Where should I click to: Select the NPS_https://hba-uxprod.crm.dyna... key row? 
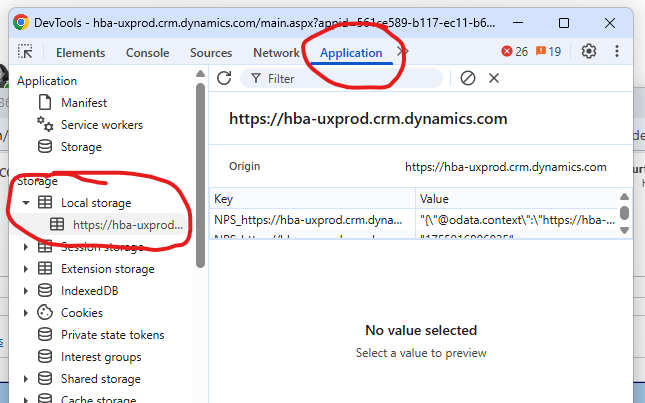[x=312, y=220]
